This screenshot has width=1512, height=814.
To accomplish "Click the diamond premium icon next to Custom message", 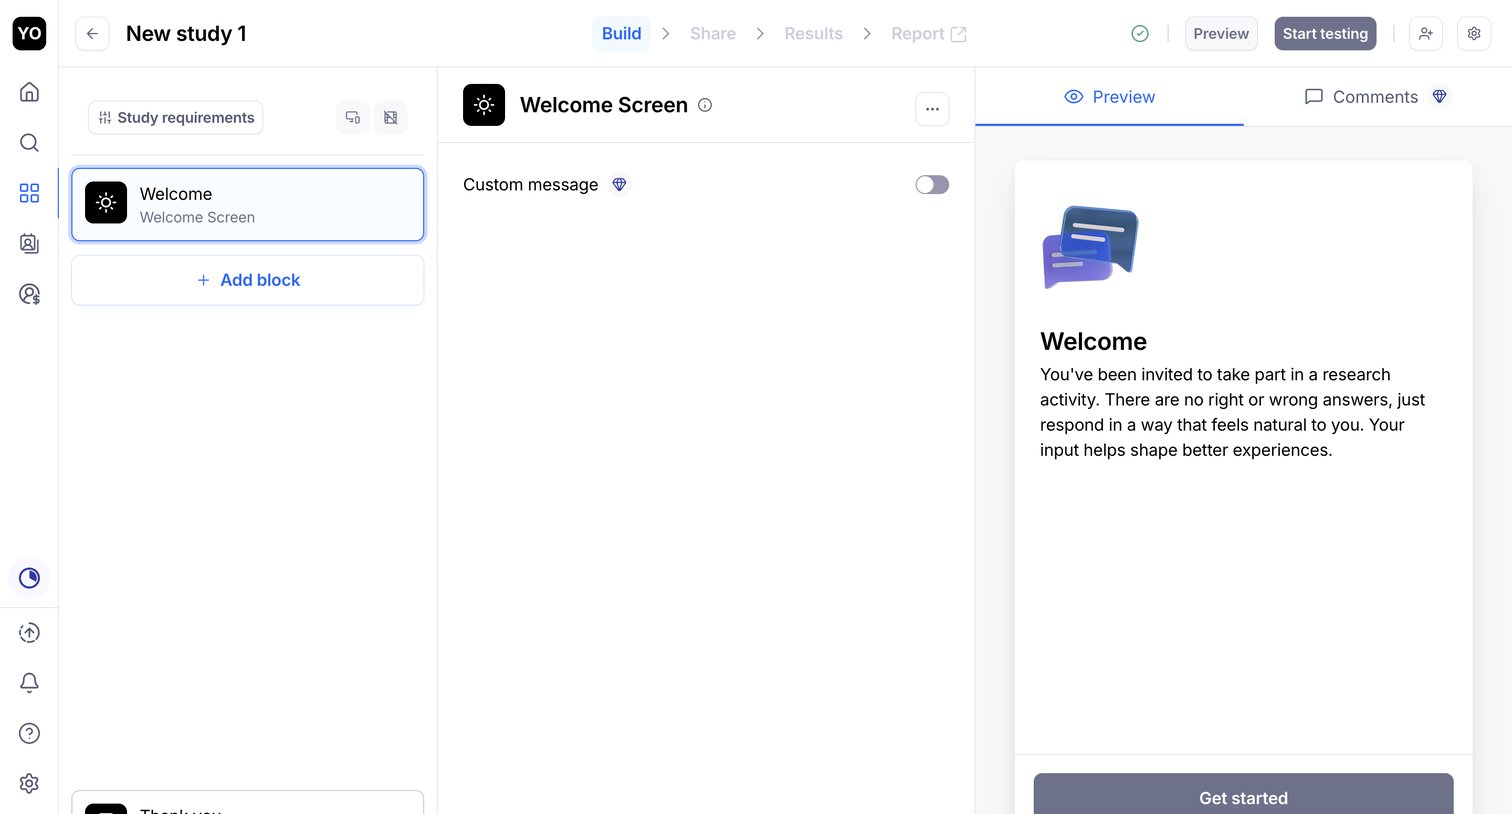I will tap(619, 184).
